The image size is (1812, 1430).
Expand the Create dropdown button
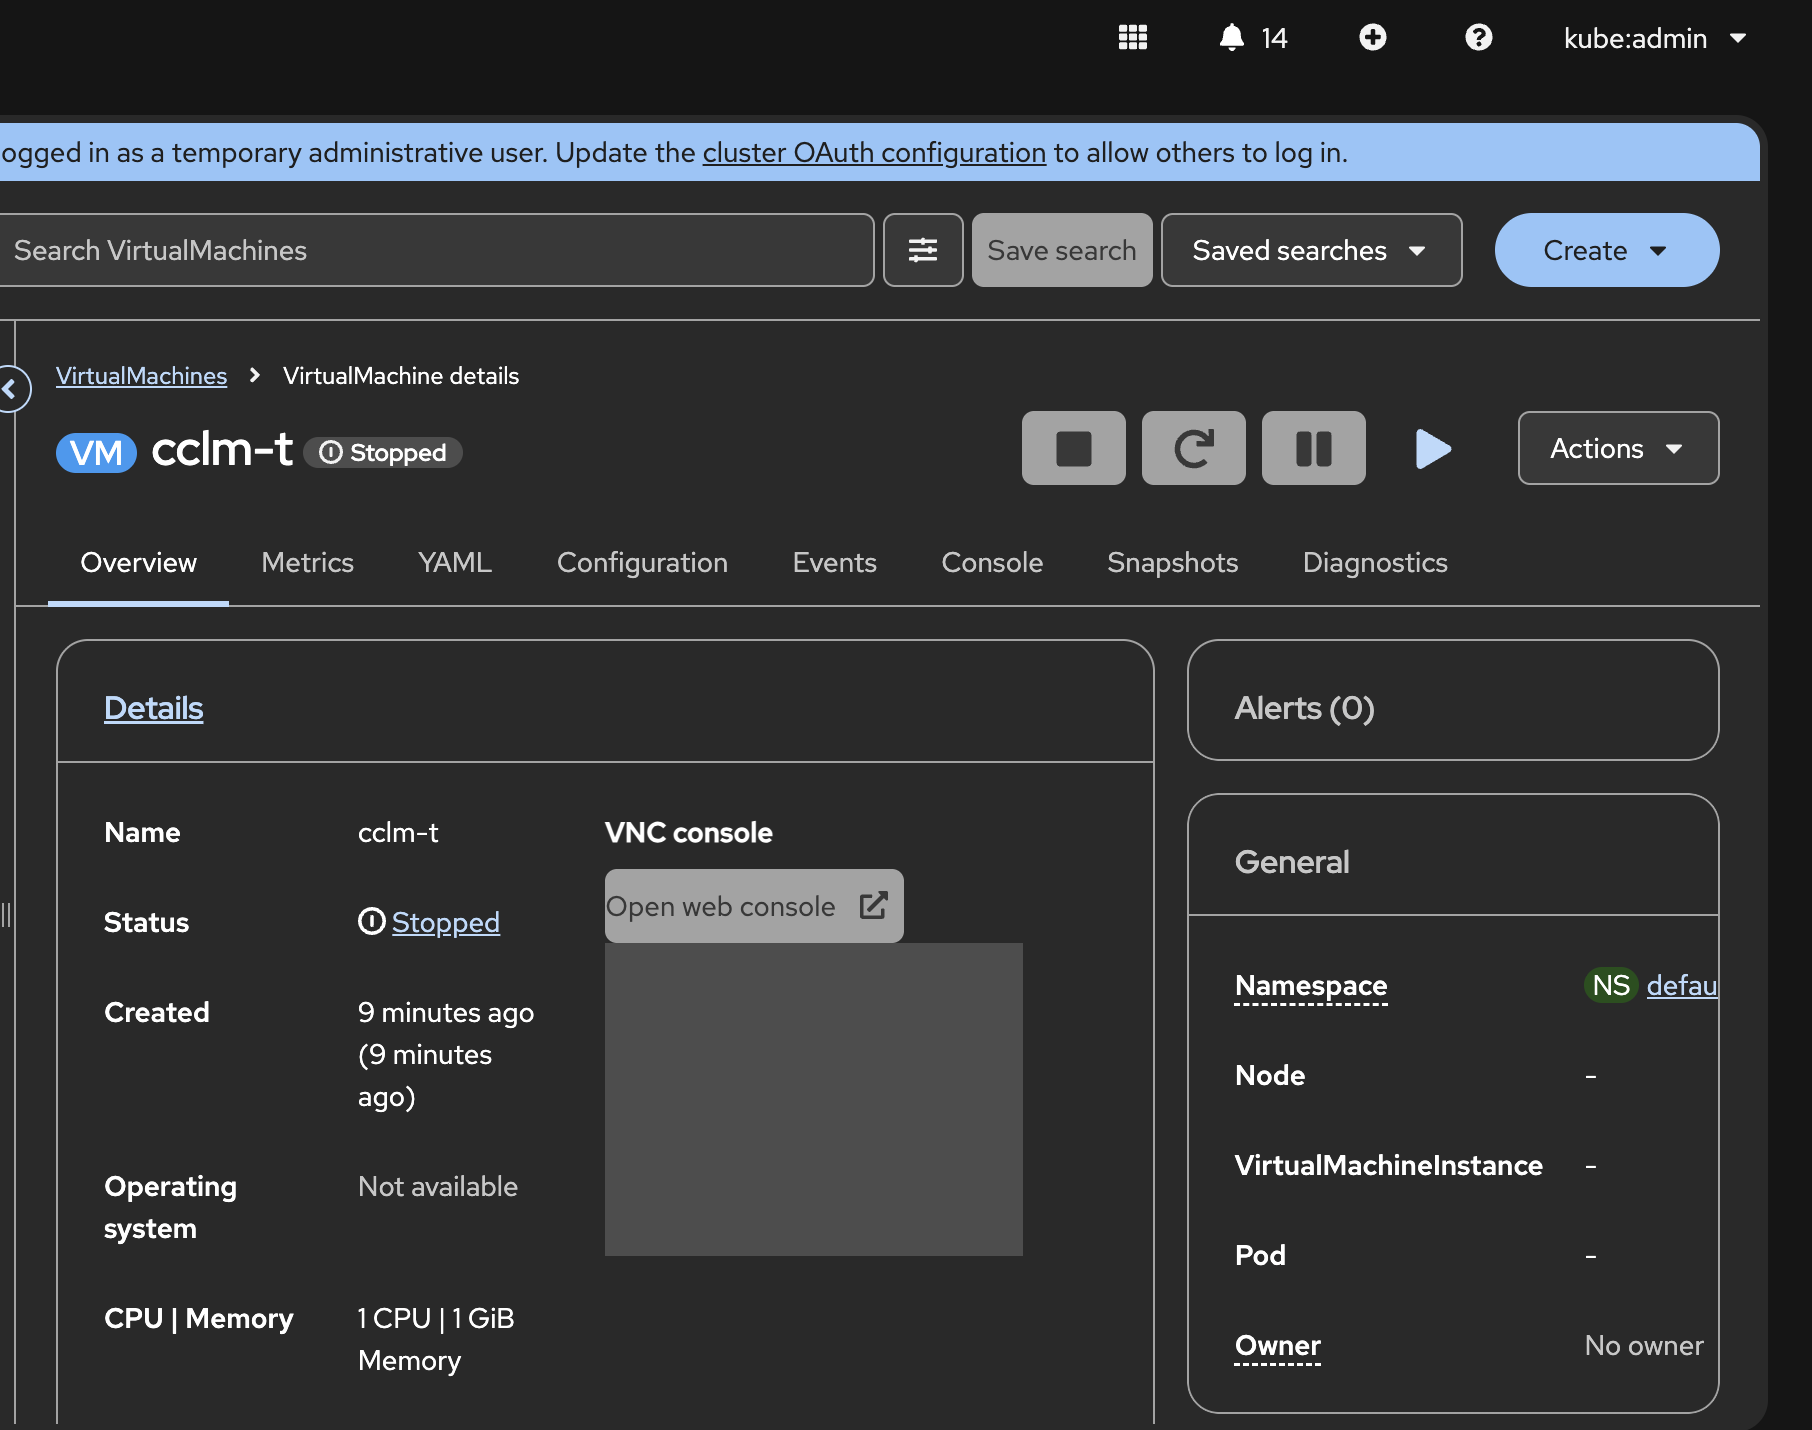tap(1606, 250)
